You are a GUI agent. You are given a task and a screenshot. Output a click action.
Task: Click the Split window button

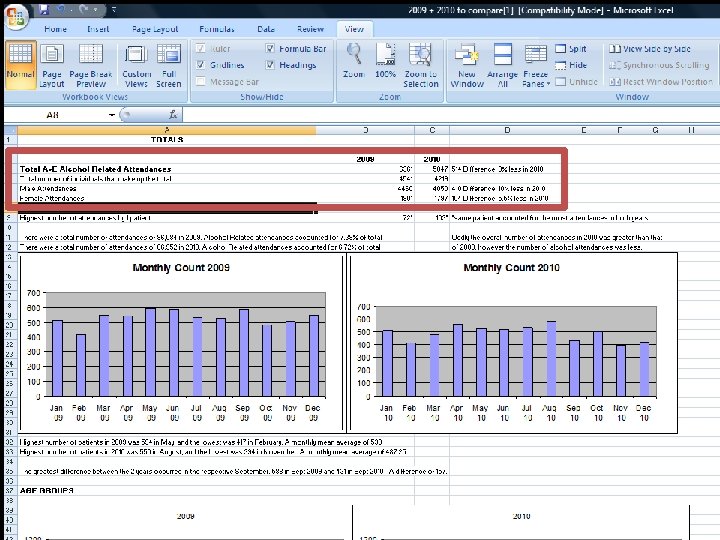coord(571,49)
